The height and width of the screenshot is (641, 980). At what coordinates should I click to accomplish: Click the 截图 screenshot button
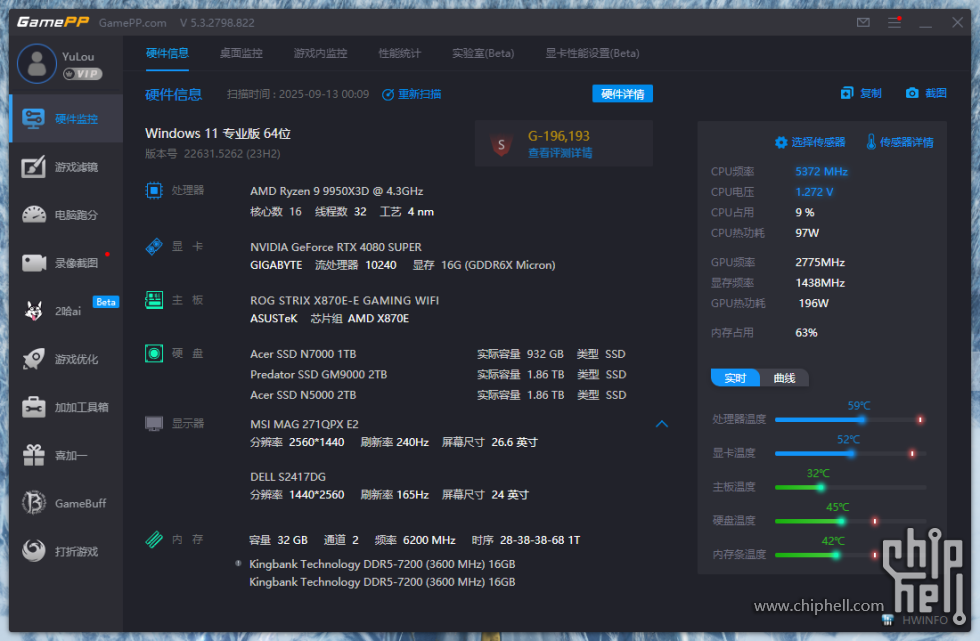(x=926, y=93)
